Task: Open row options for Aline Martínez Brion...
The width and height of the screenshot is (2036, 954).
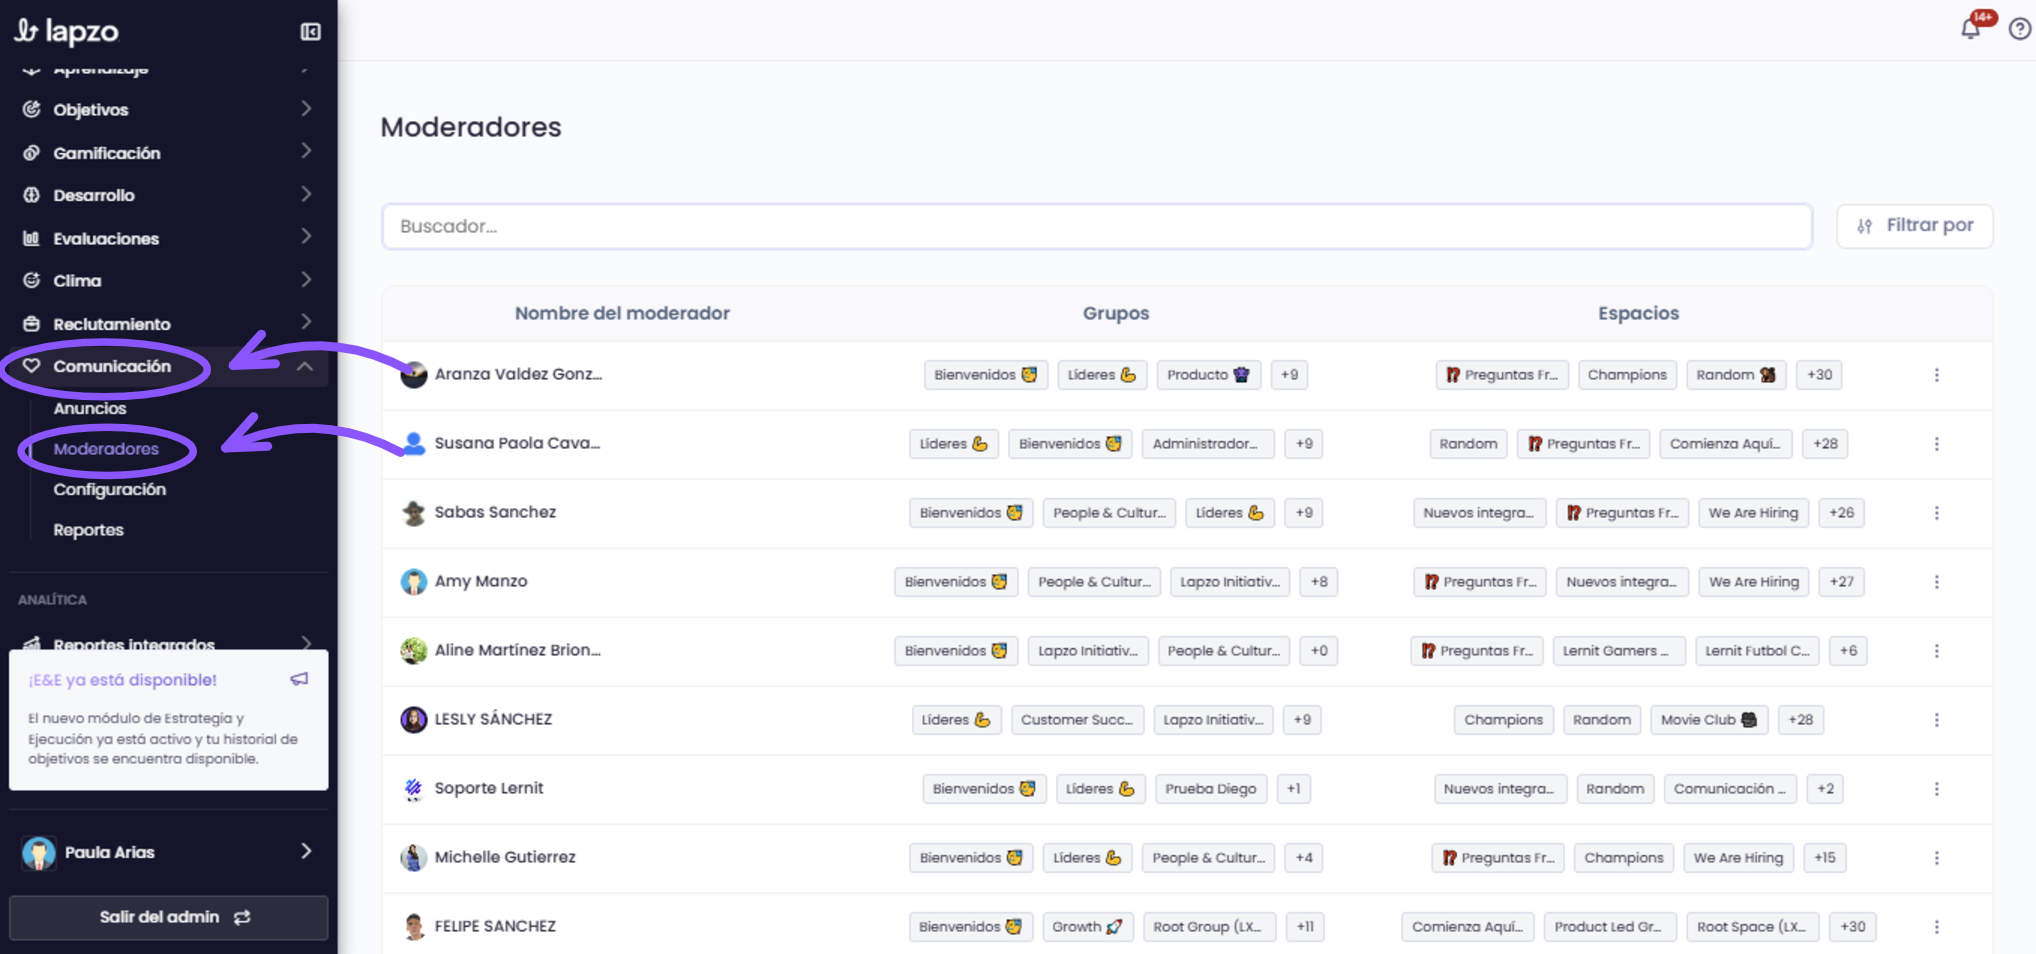Action: [1936, 651]
